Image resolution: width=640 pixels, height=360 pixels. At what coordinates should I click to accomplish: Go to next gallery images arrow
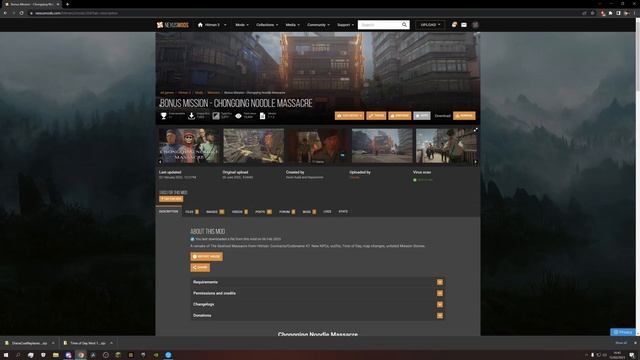476,162
